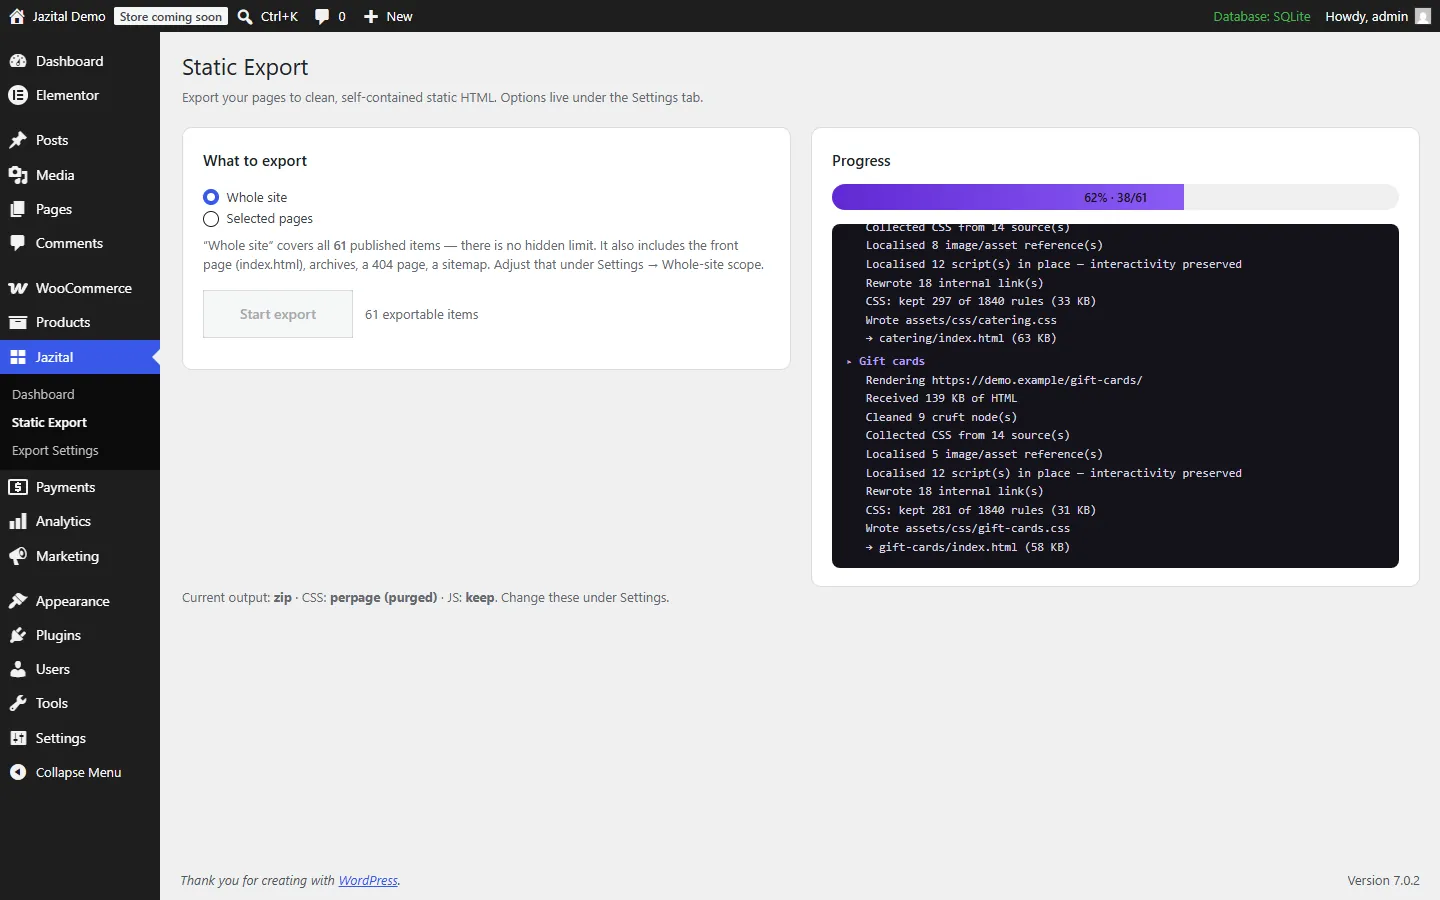Click the Store coming soon badge
This screenshot has width=1440, height=900.
pos(171,16)
